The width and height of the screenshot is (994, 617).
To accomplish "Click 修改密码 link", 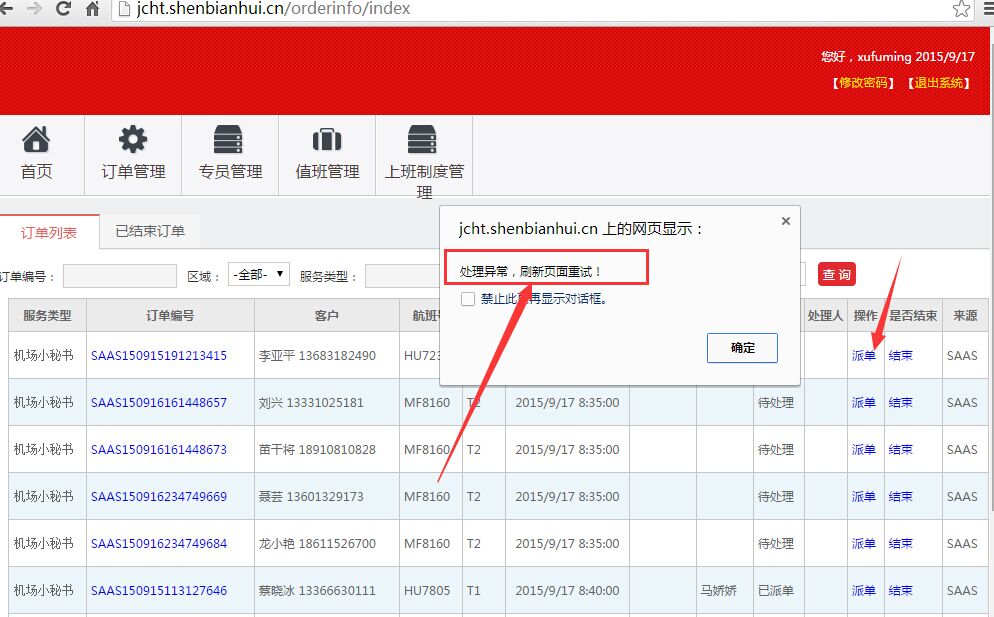I will (x=863, y=83).
